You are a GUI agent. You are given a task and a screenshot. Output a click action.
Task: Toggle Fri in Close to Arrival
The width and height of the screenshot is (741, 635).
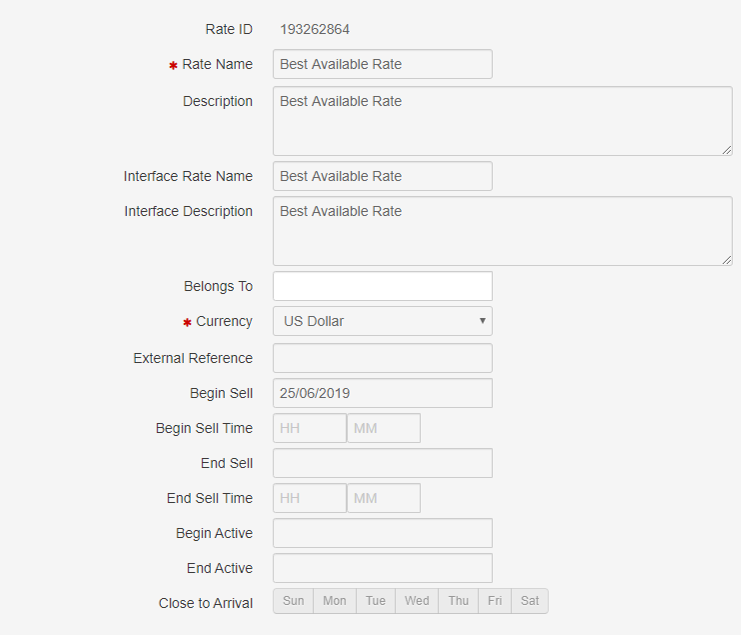click(495, 601)
